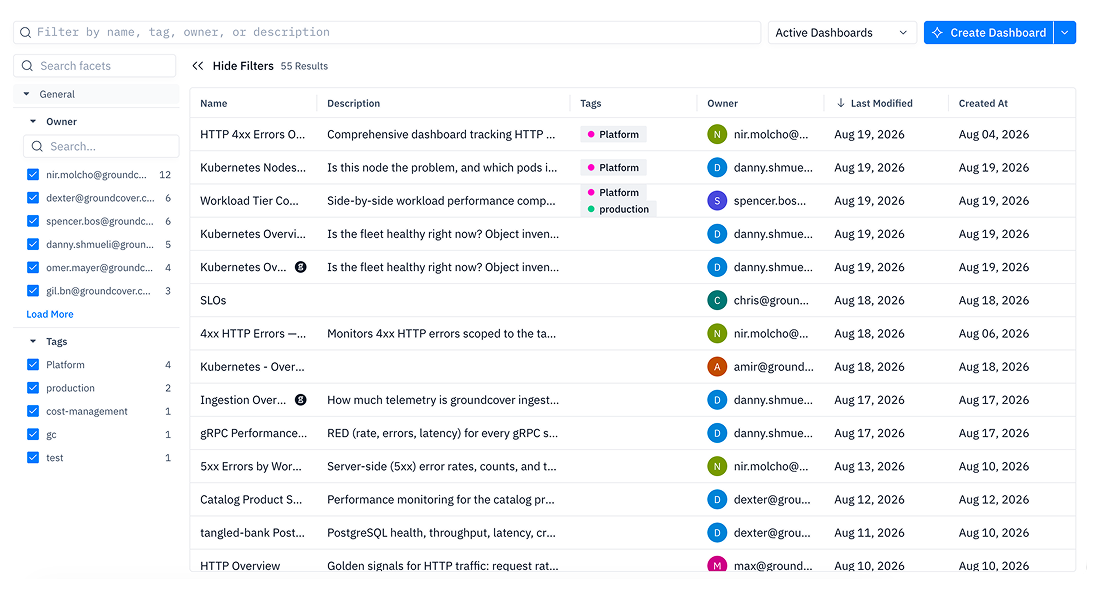Uncheck the Platform tag filter
Screen dimensions: 1096x592
pyautogui.click(x=33, y=364)
